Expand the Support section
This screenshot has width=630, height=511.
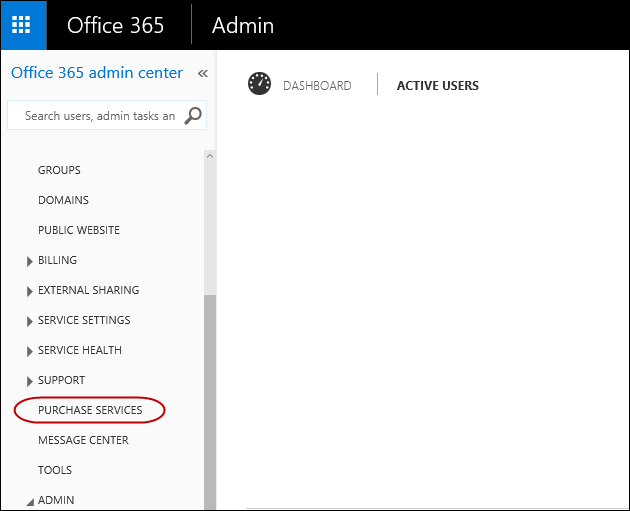30,381
